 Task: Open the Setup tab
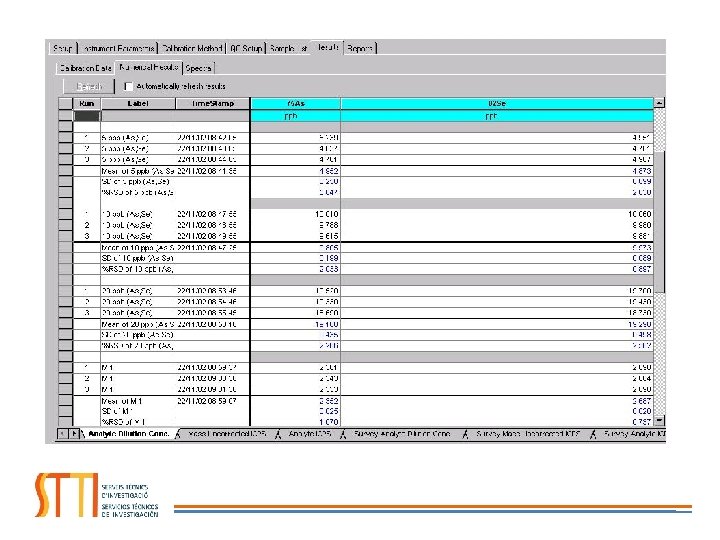(63, 48)
